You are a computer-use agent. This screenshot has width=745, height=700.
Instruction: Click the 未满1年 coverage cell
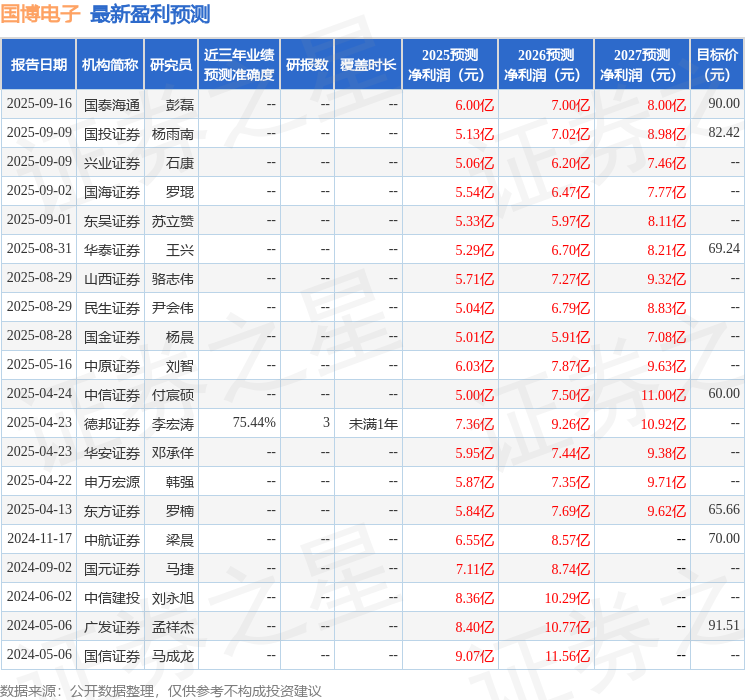(373, 424)
